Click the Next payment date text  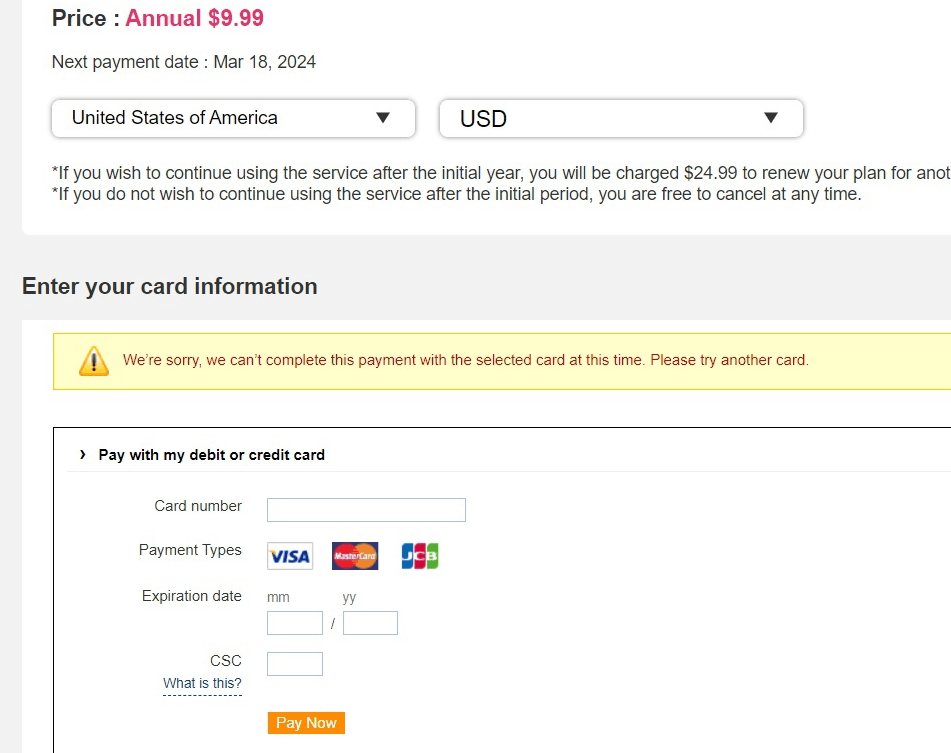pyautogui.click(x=184, y=62)
